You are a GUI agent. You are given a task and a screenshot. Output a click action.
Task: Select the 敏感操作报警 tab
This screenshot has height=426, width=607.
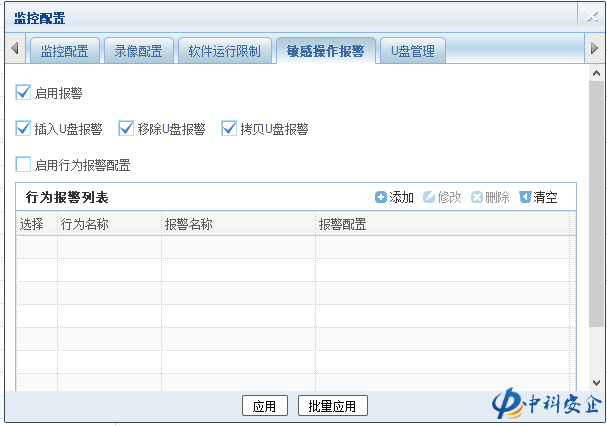pos(326,50)
